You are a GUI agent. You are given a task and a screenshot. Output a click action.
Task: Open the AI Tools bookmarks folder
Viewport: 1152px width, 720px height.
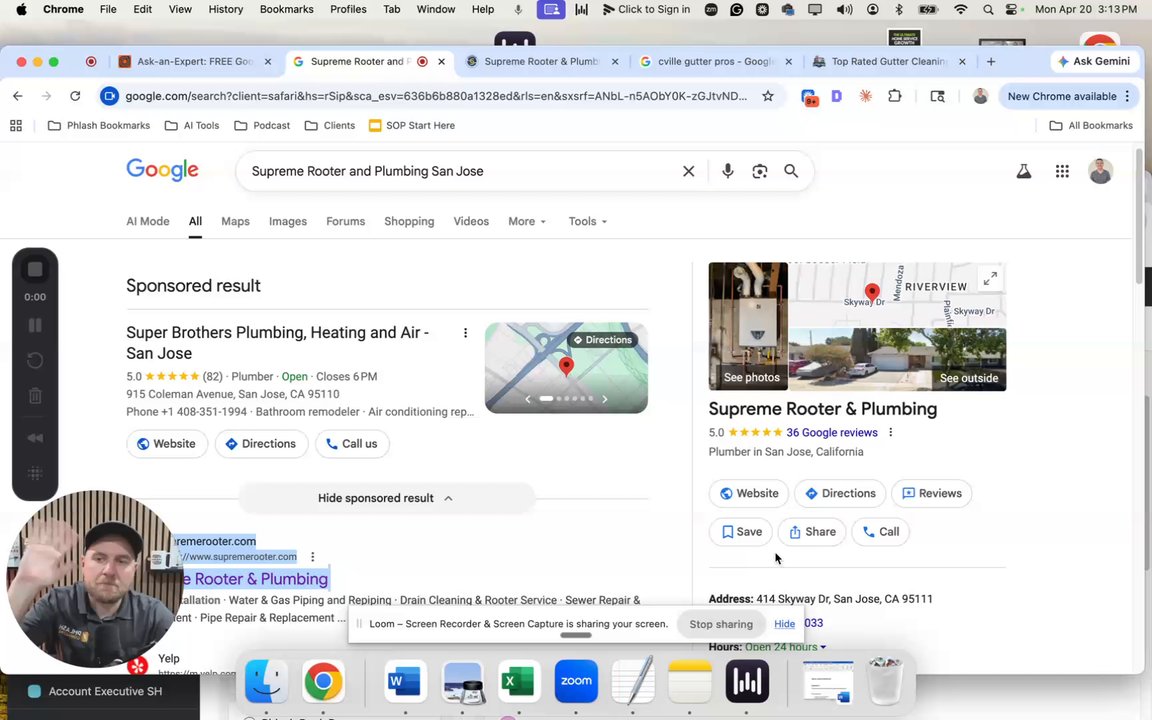(x=192, y=126)
